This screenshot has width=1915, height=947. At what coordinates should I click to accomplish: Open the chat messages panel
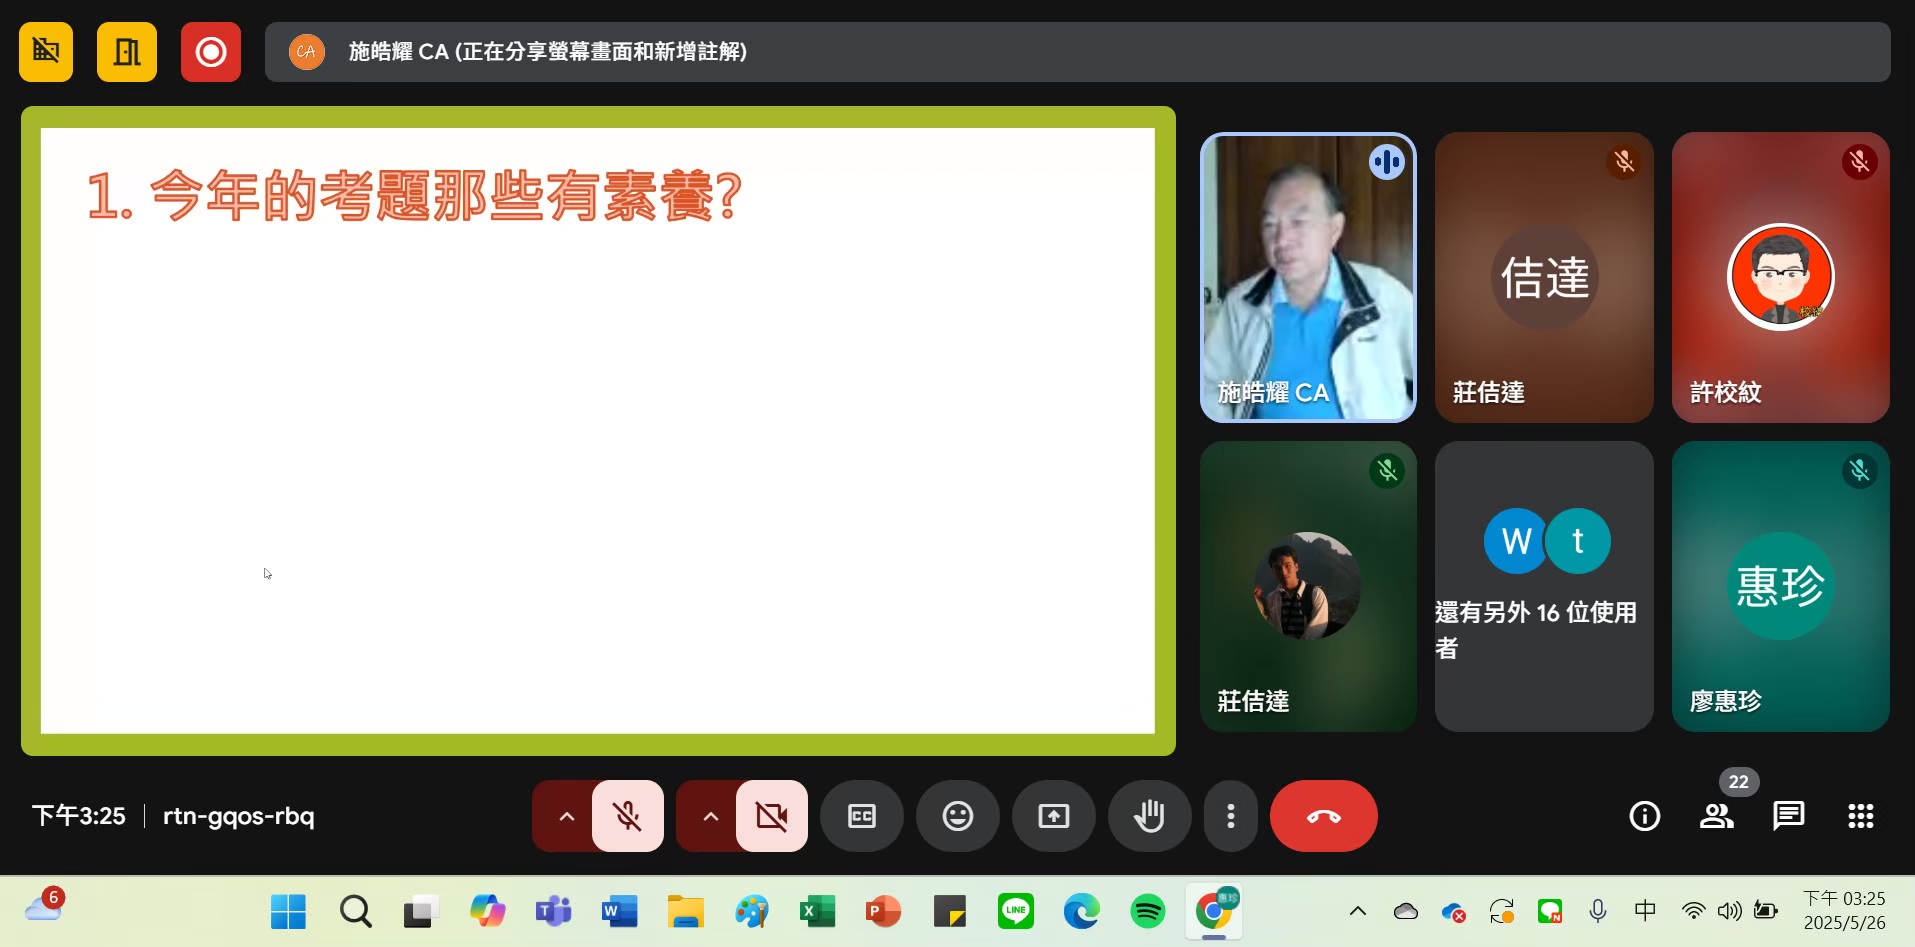click(1788, 816)
